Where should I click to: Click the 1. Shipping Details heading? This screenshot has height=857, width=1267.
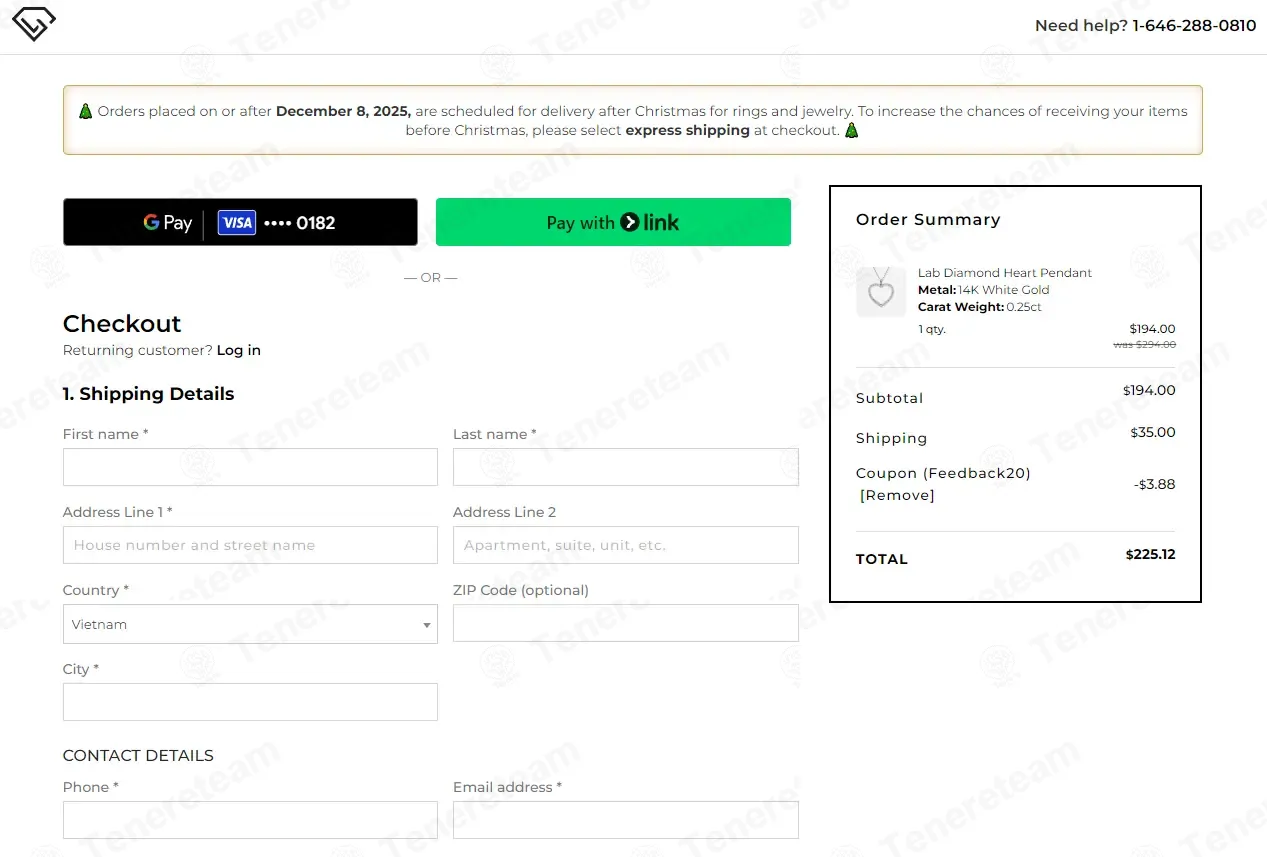(x=148, y=394)
